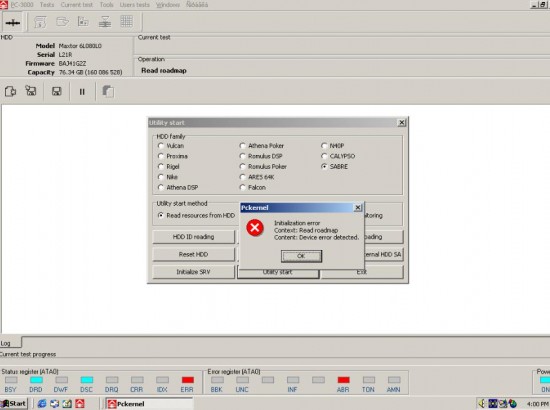Click the red PC-3000 quick launch icon
Viewport: 550px width, 410px height.
click(80, 404)
